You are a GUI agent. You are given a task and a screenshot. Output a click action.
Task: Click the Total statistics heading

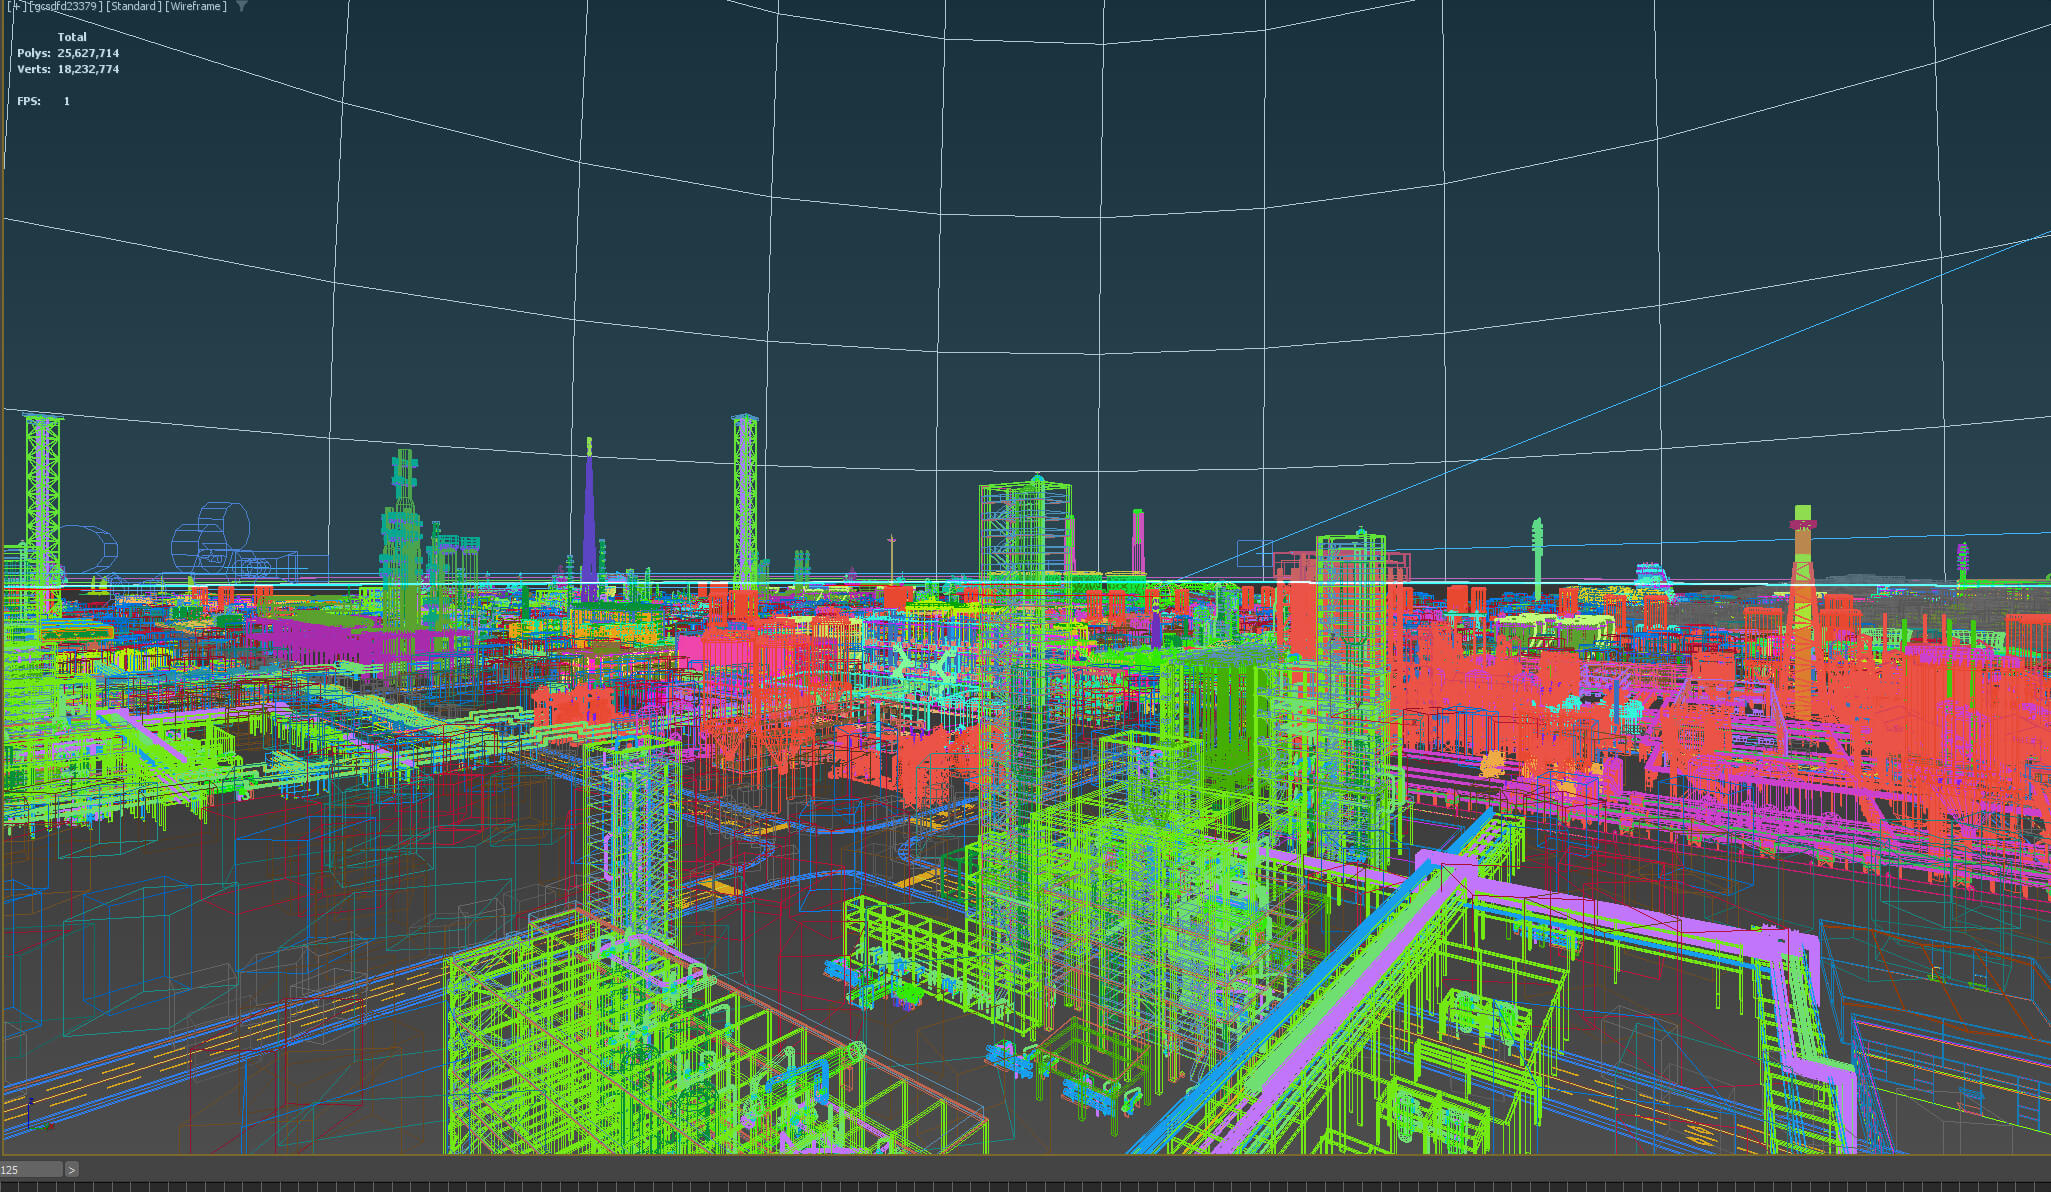pyautogui.click(x=72, y=37)
